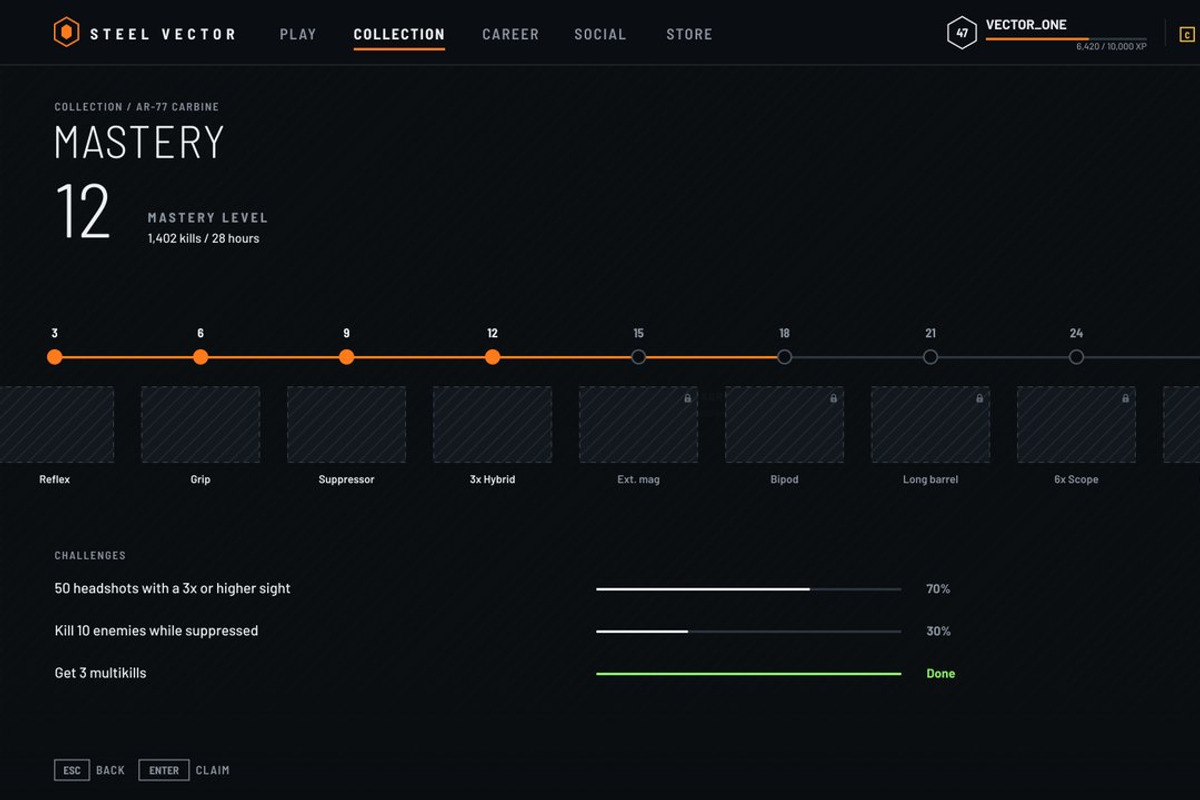Open the STORE tab

[689, 34]
